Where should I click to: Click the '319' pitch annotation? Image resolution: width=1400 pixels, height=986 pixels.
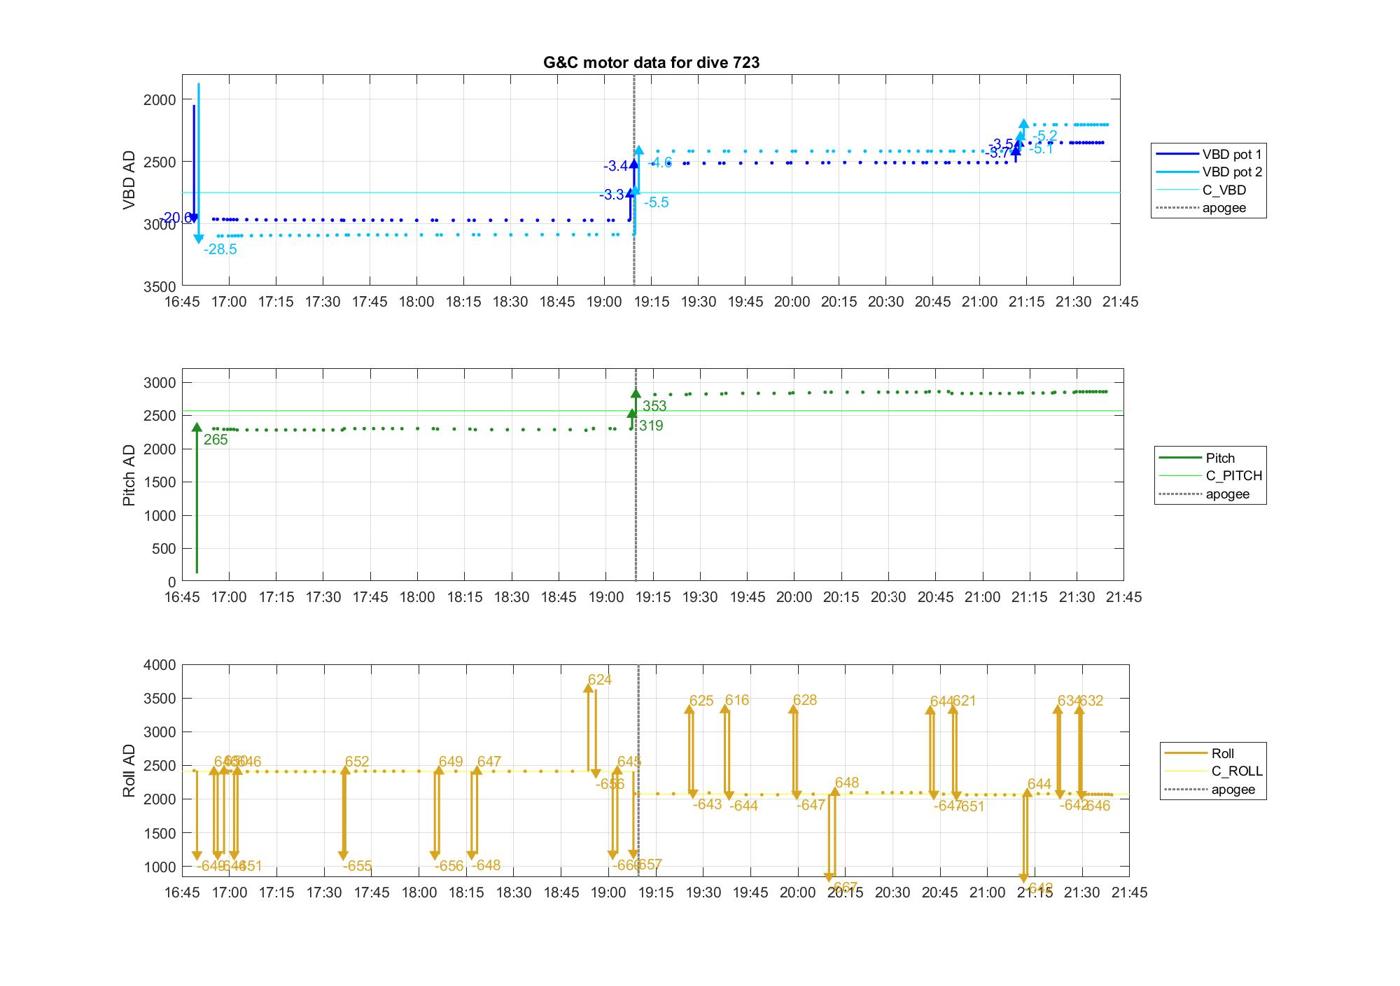(651, 426)
